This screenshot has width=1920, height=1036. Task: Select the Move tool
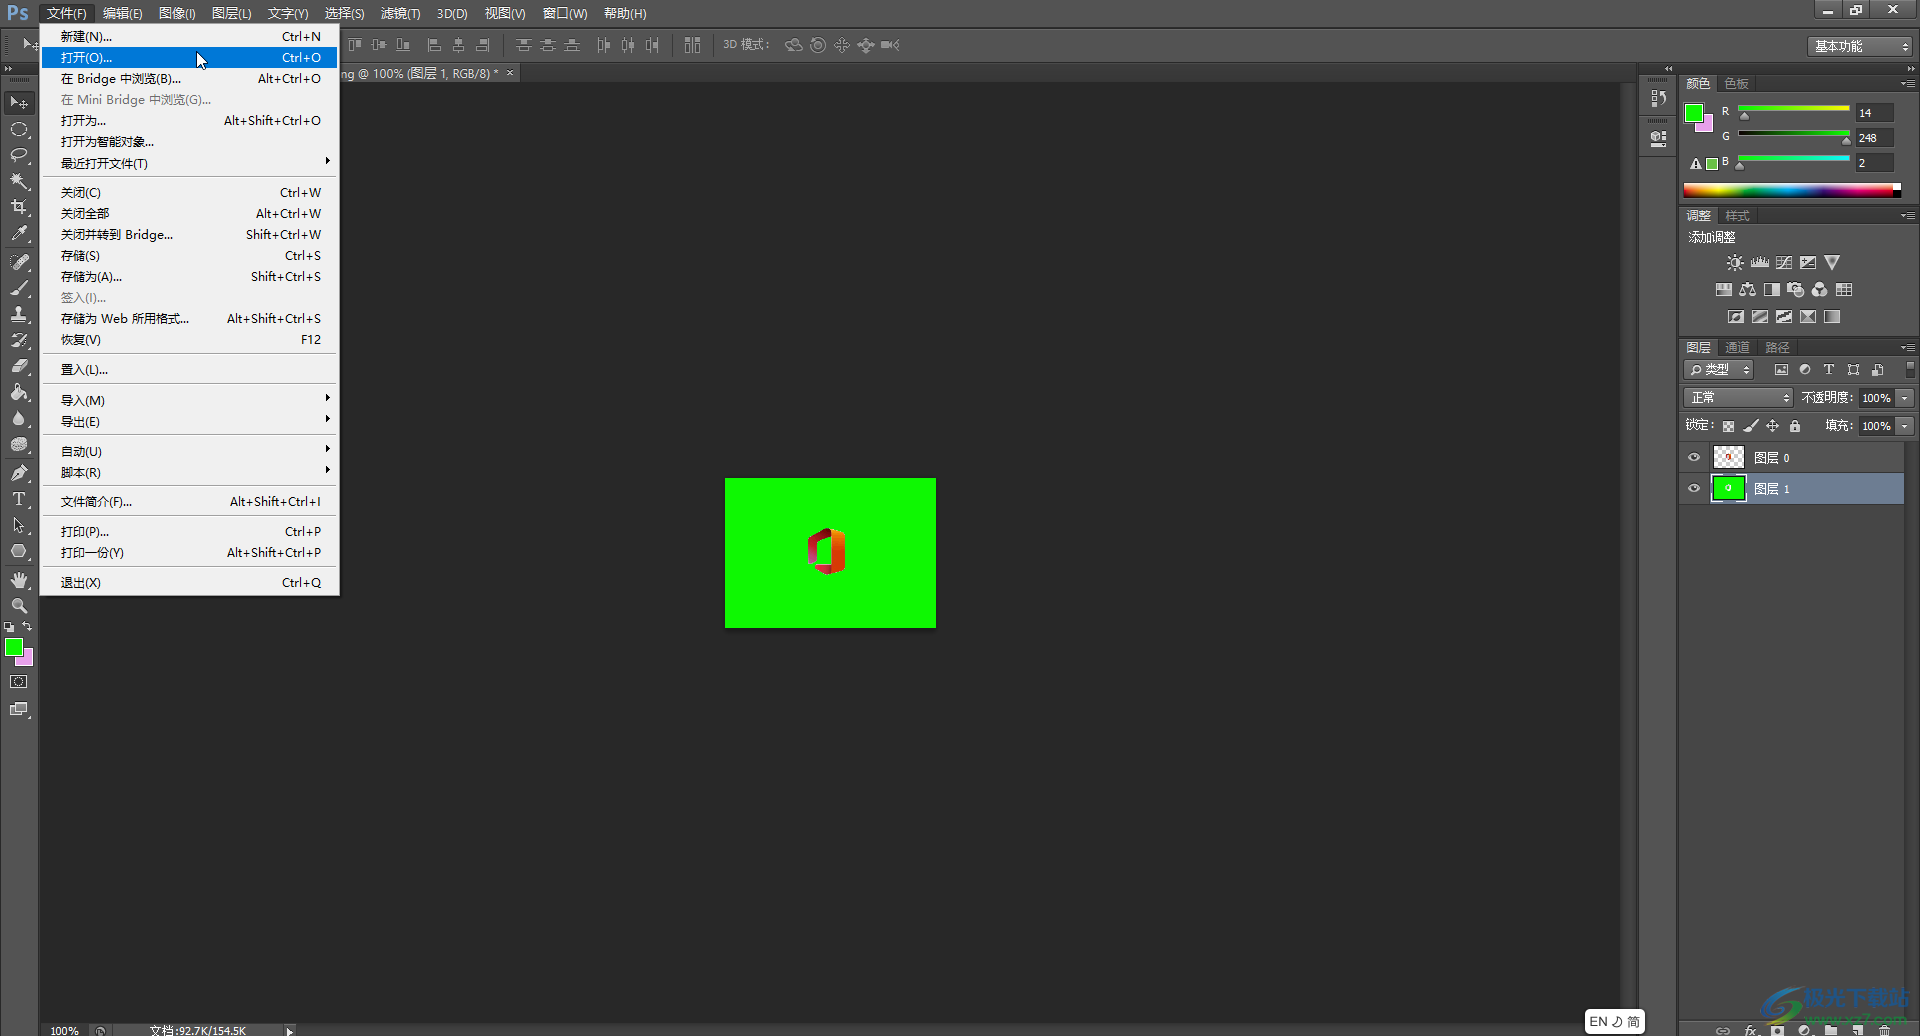19,103
